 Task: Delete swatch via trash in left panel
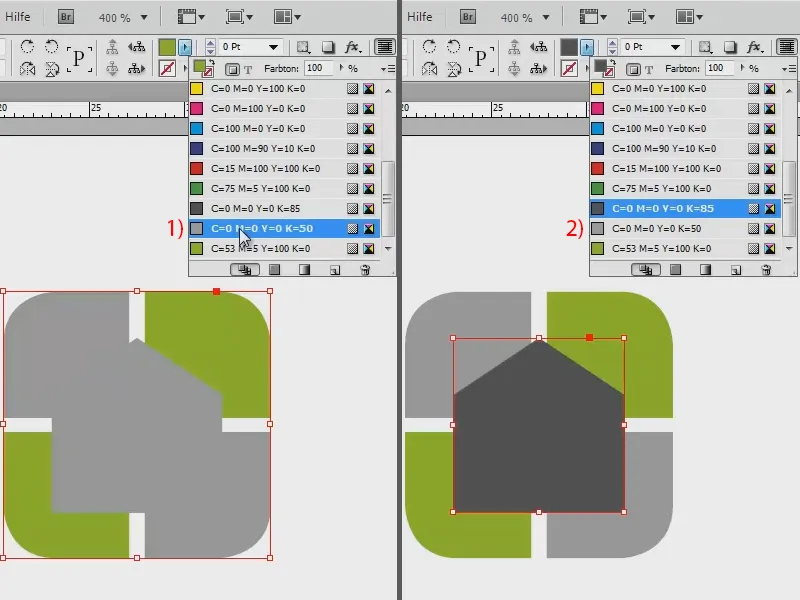click(365, 269)
